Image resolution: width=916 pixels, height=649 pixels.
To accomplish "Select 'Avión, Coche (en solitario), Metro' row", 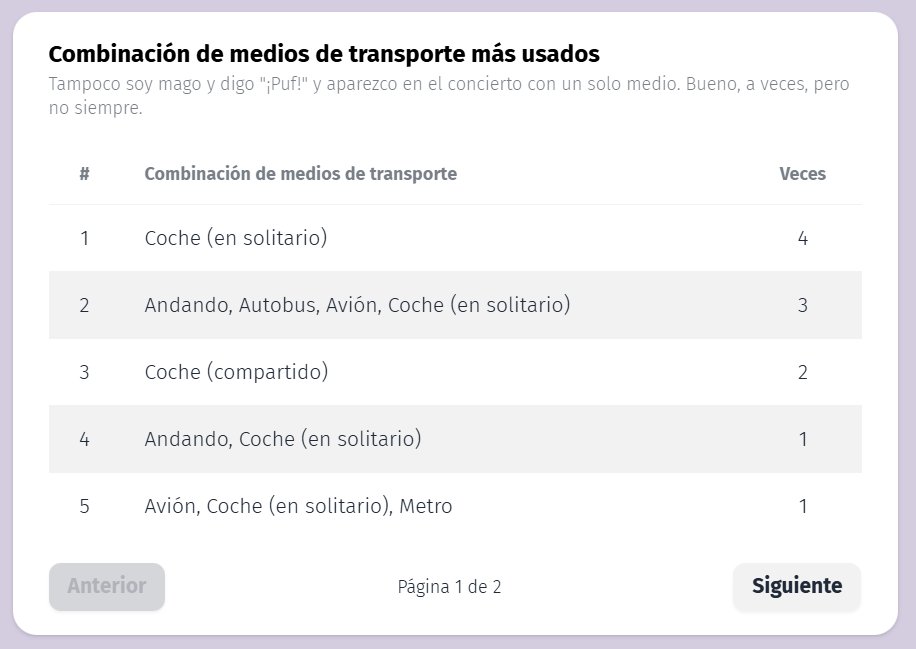I will coord(298,506).
